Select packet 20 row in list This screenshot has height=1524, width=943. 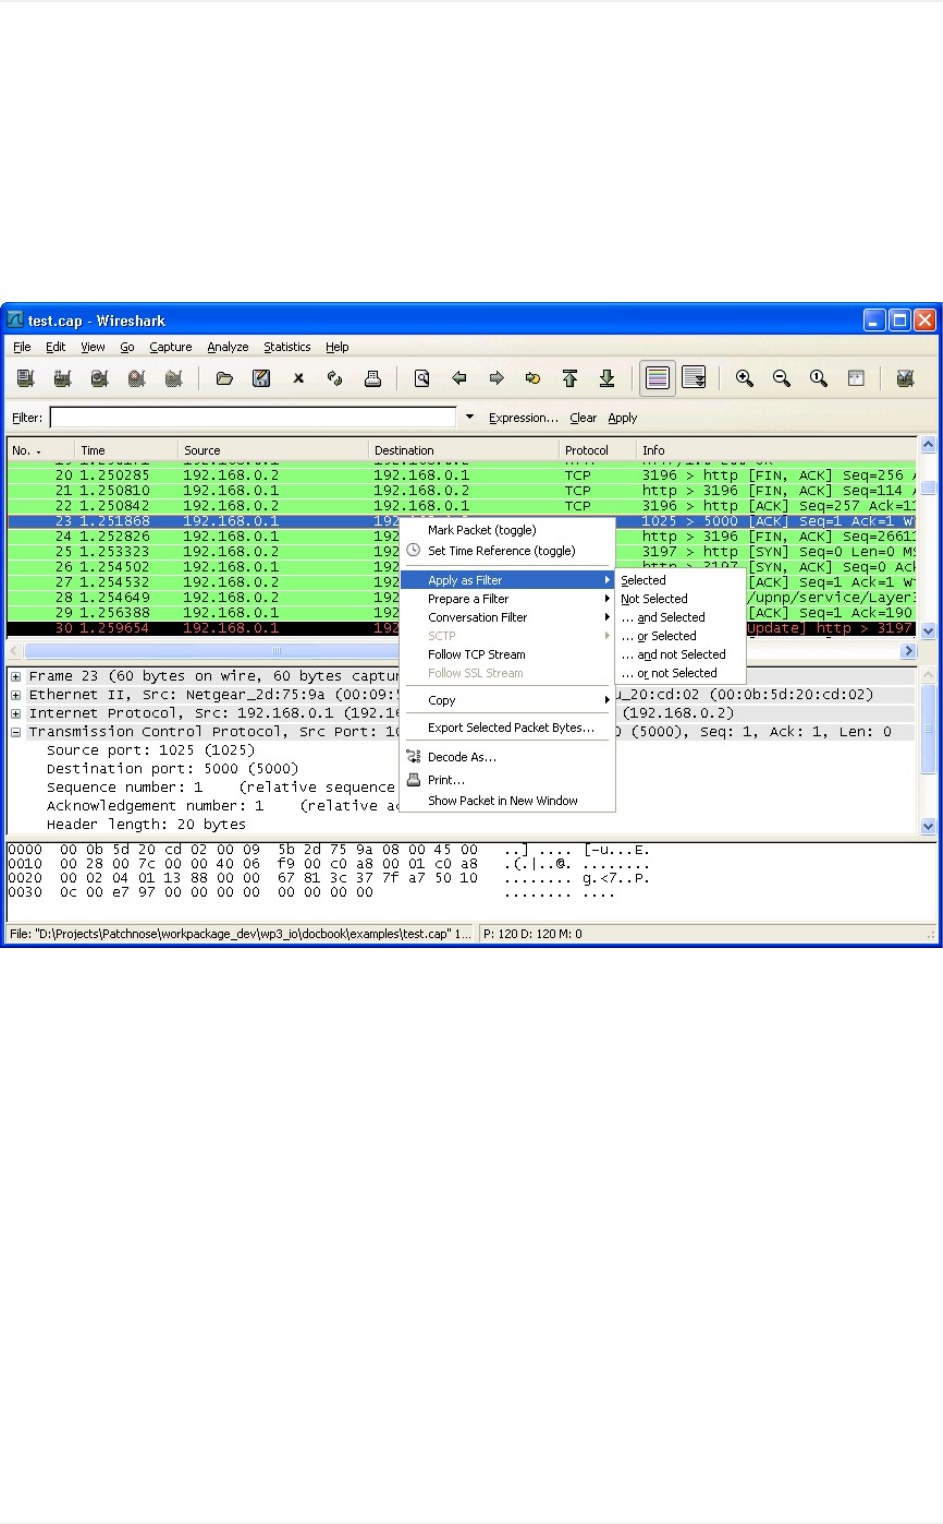(x=462, y=475)
